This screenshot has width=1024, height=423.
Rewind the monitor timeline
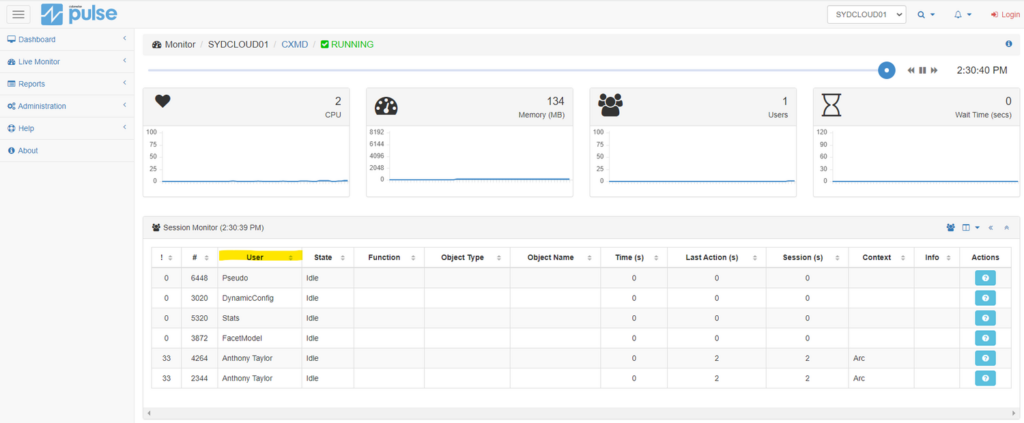point(911,70)
